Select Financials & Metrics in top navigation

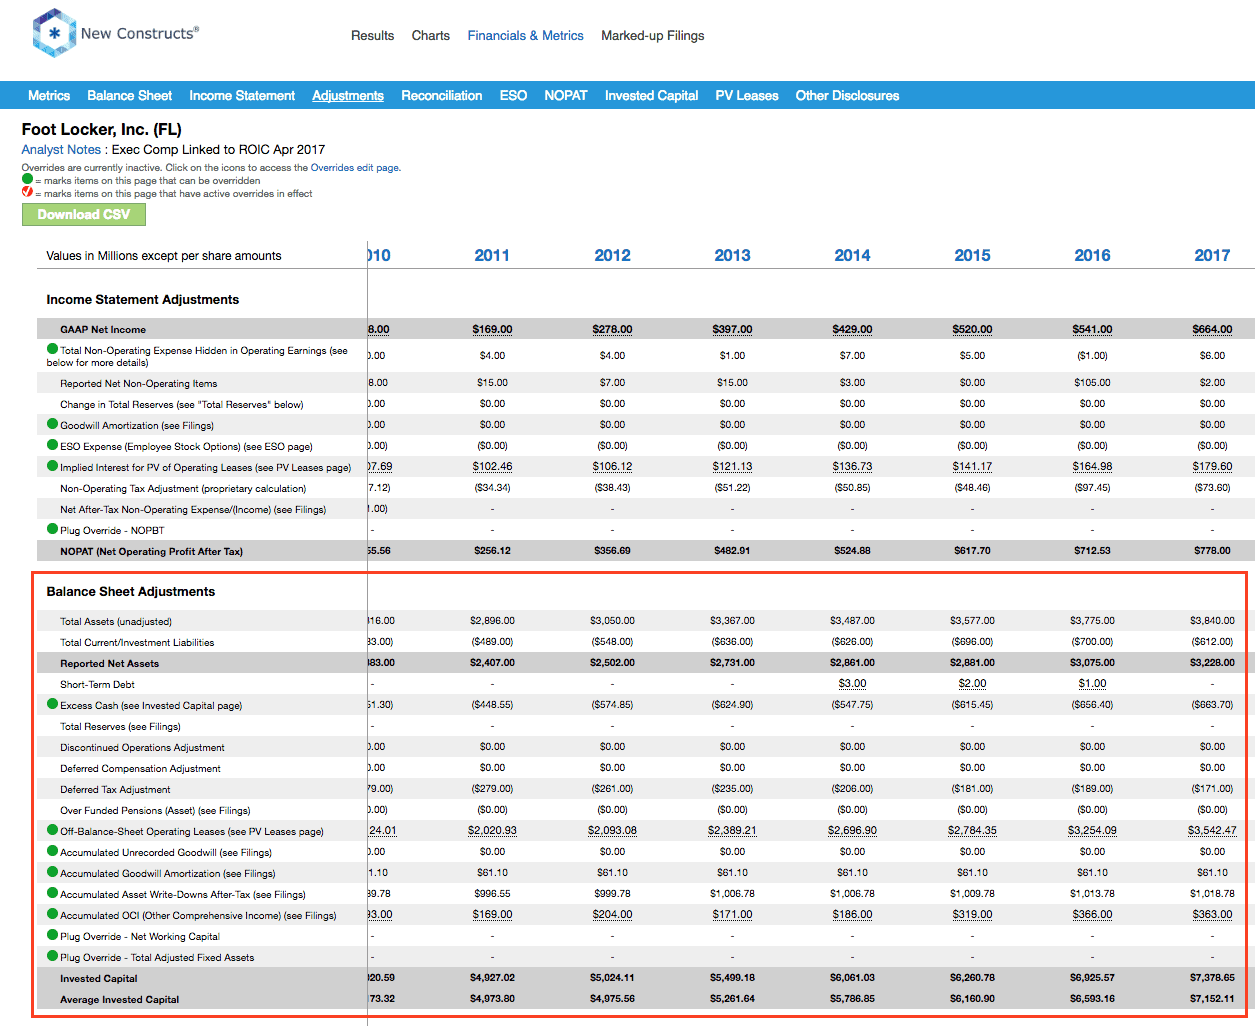pos(526,35)
